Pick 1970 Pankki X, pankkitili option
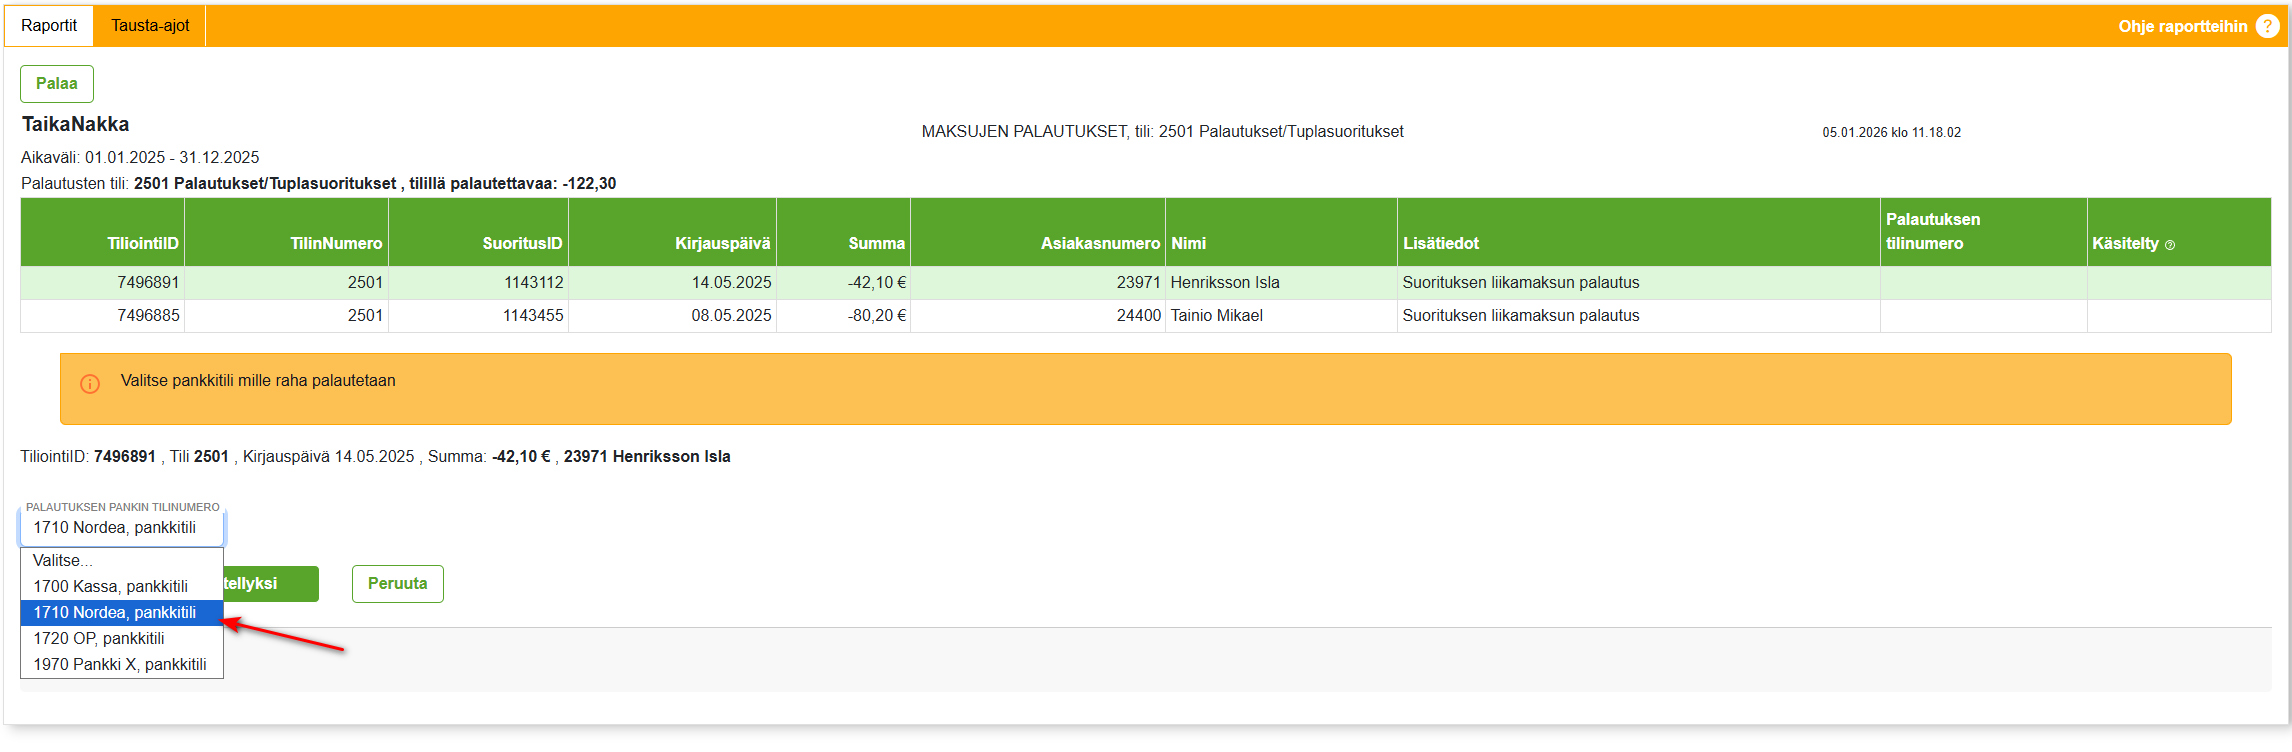 click(x=120, y=665)
